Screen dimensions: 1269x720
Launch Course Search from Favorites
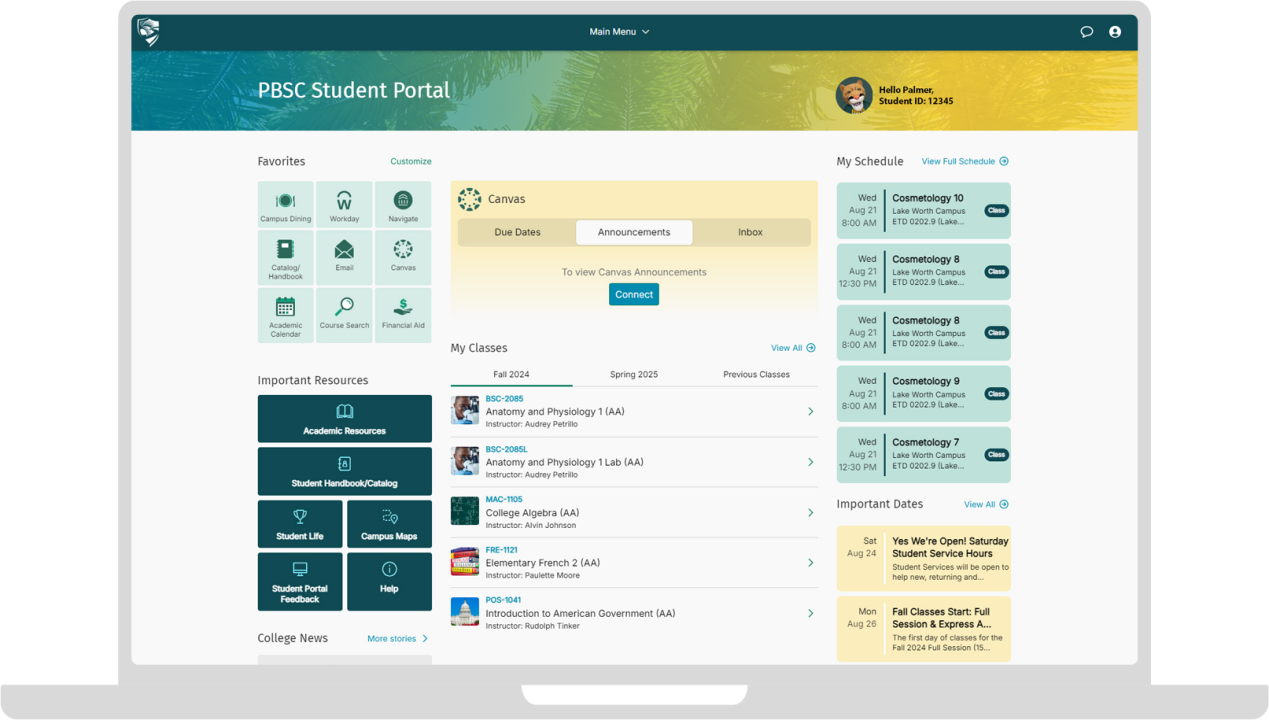tap(344, 315)
